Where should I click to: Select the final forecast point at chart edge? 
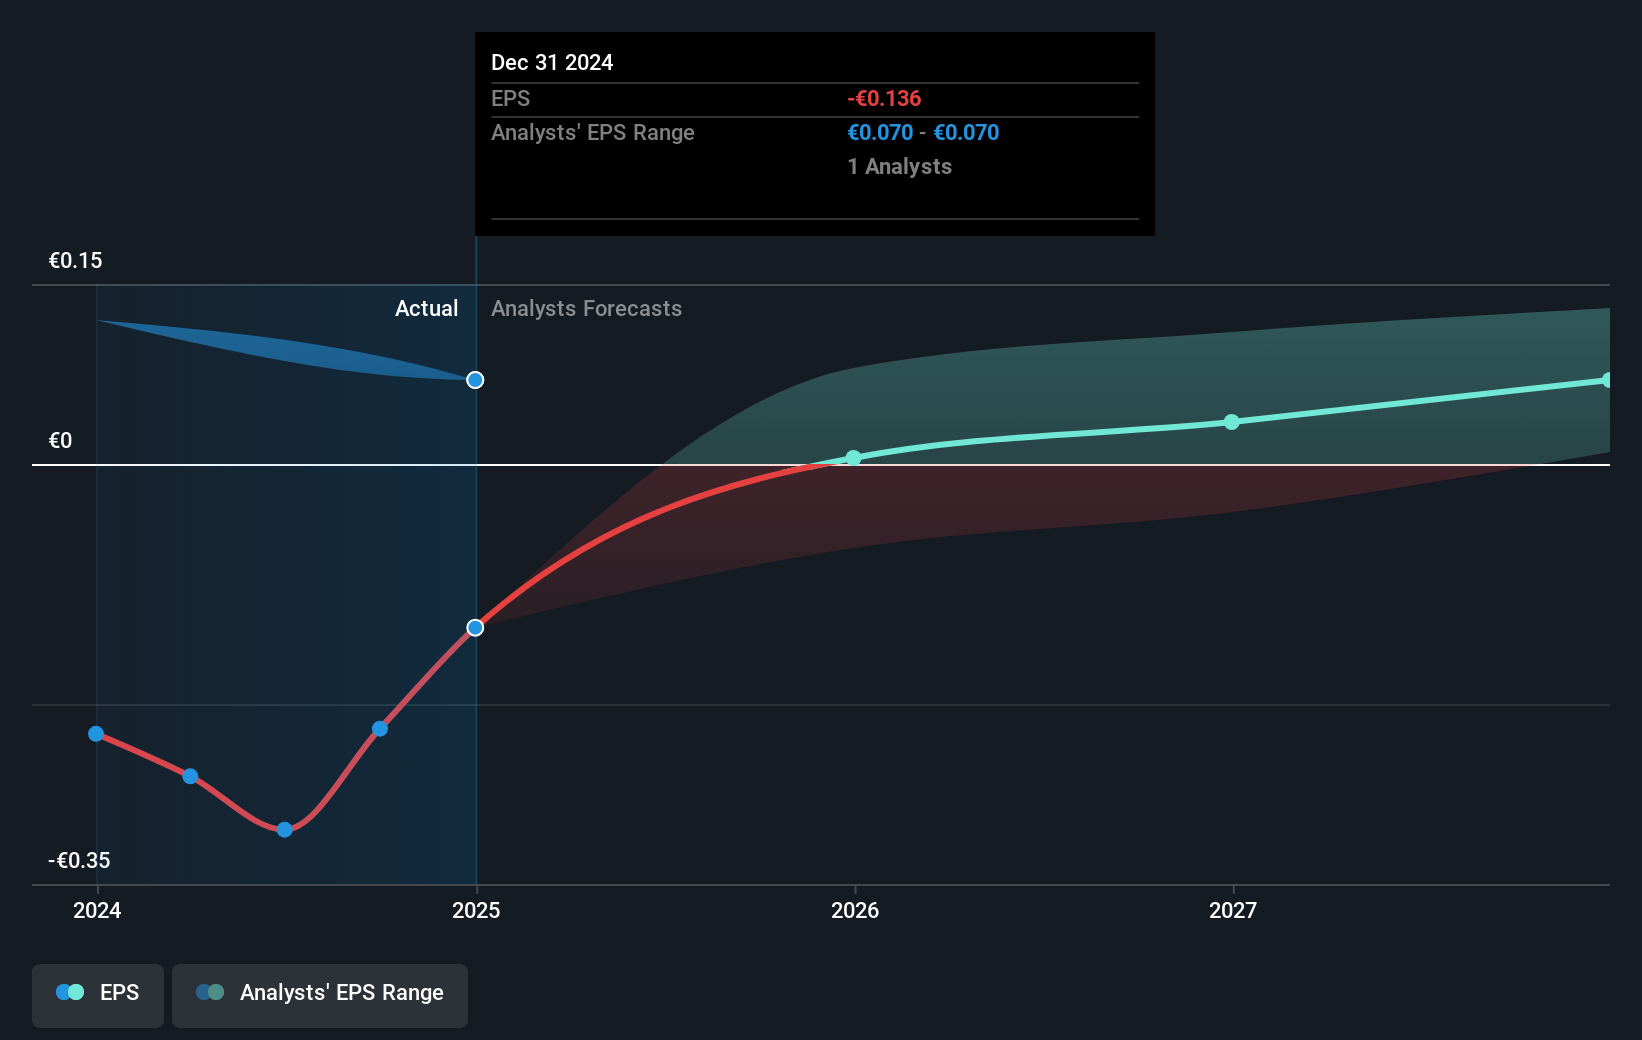tap(1606, 380)
